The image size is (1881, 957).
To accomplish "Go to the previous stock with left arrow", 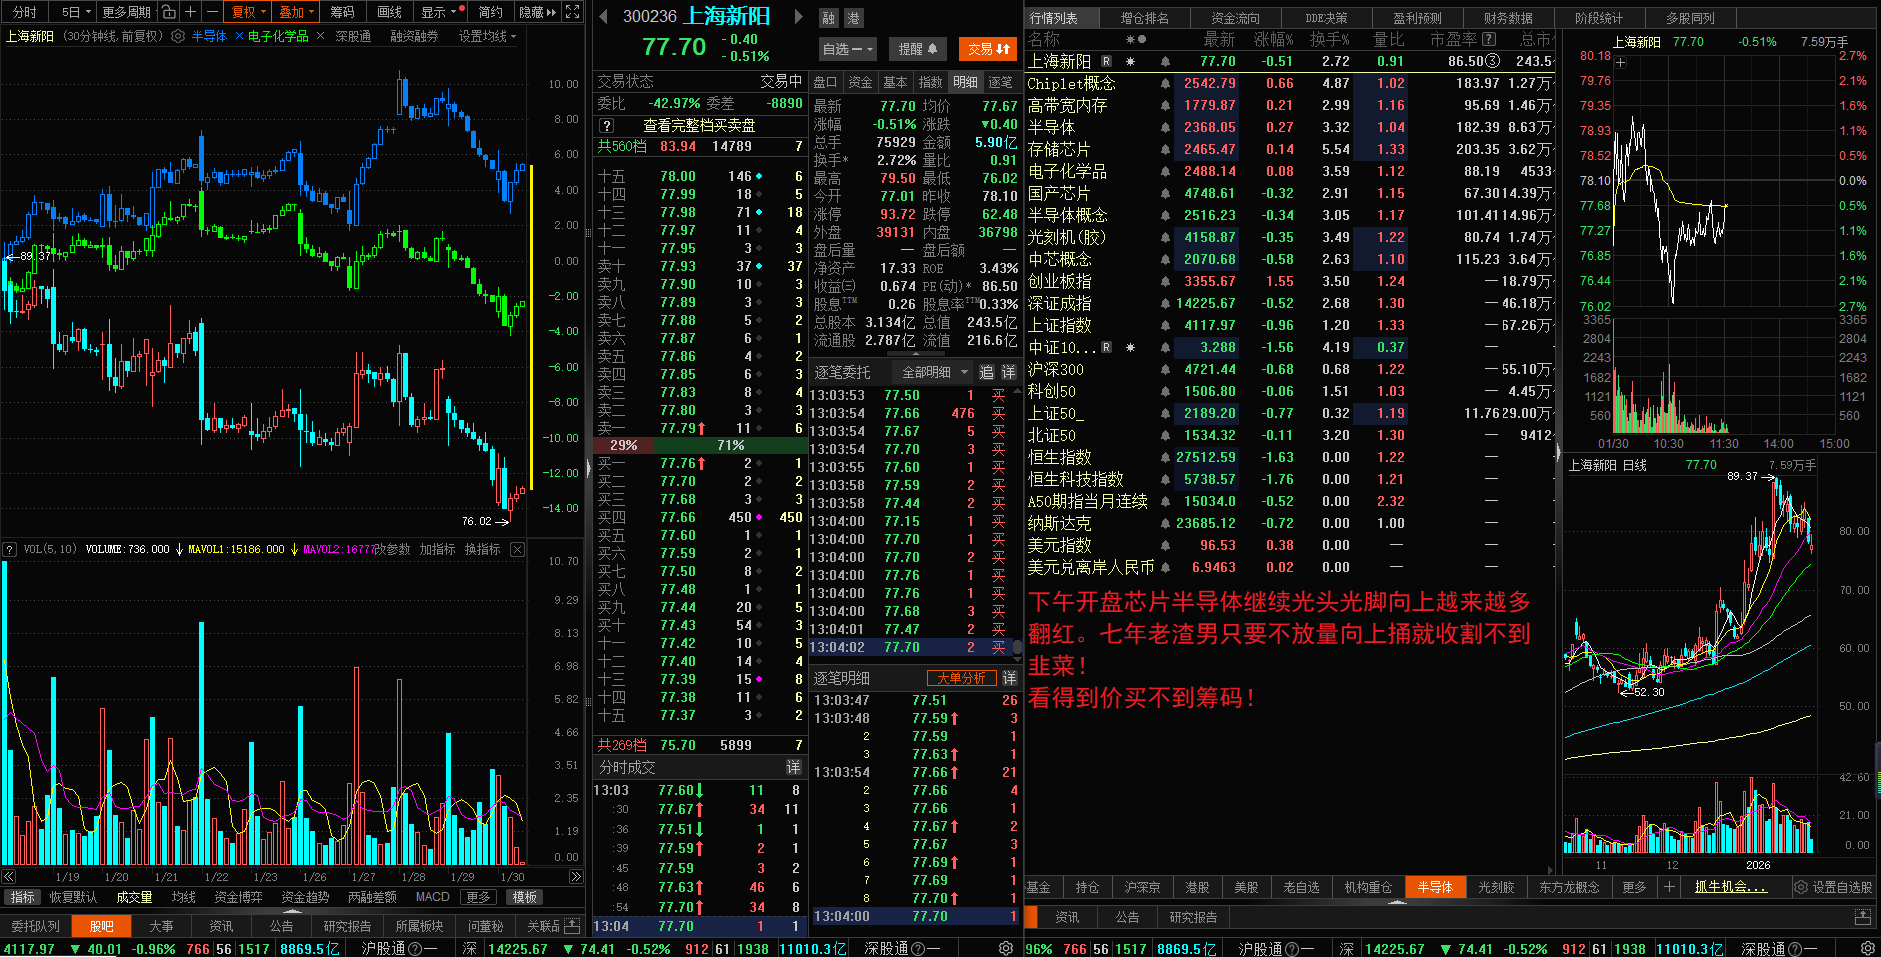I will tap(603, 17).
